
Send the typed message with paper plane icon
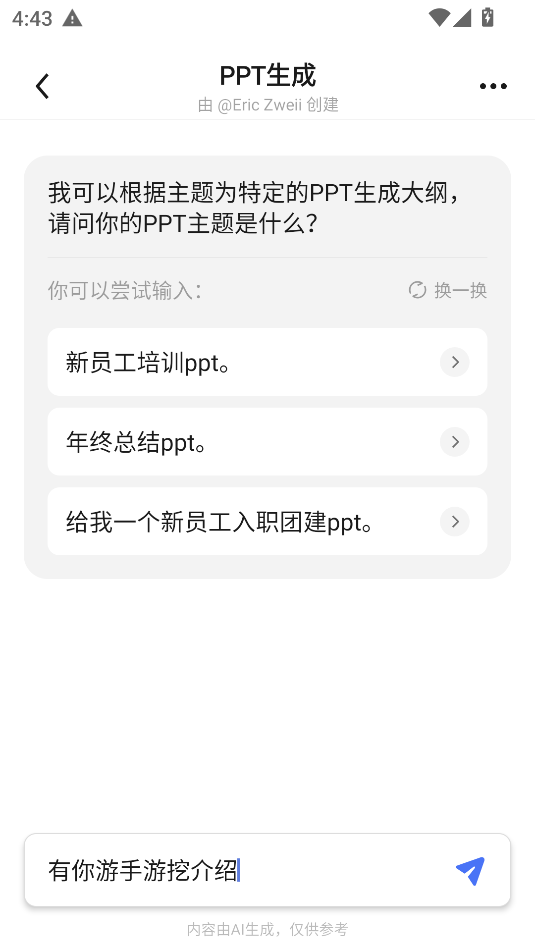pos(470,870)
